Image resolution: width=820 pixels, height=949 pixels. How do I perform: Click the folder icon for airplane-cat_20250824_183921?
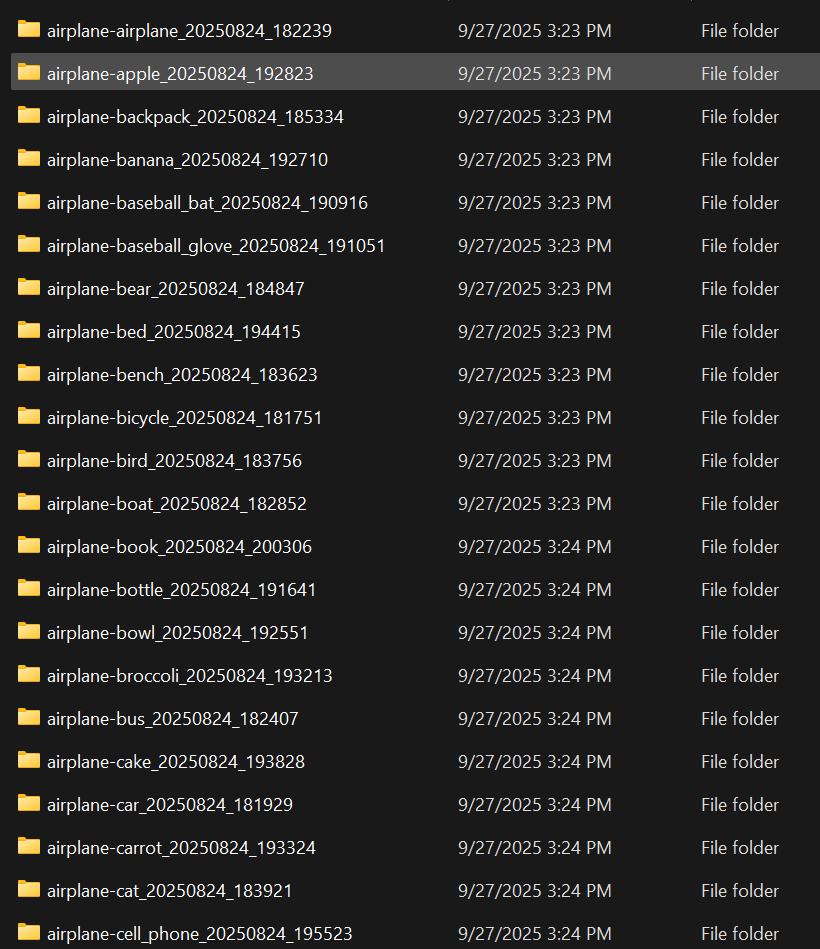point(28,890)
